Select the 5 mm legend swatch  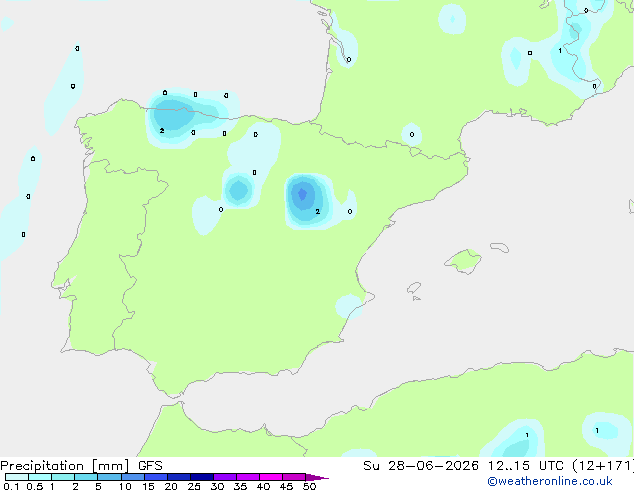point(109,477)
